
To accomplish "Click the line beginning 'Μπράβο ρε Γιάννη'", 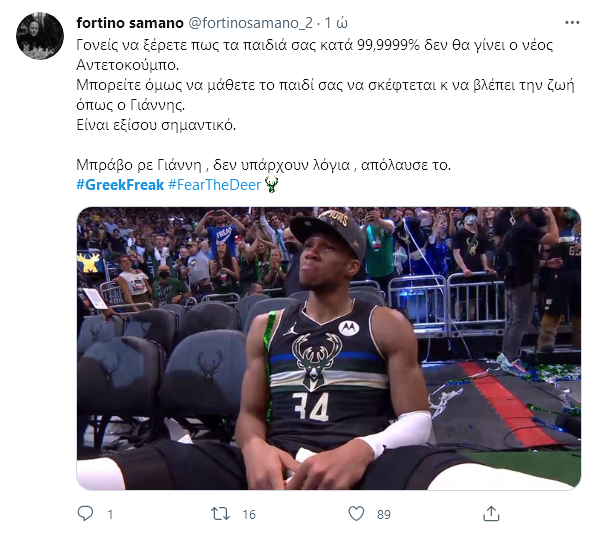I will coord(264,165).
